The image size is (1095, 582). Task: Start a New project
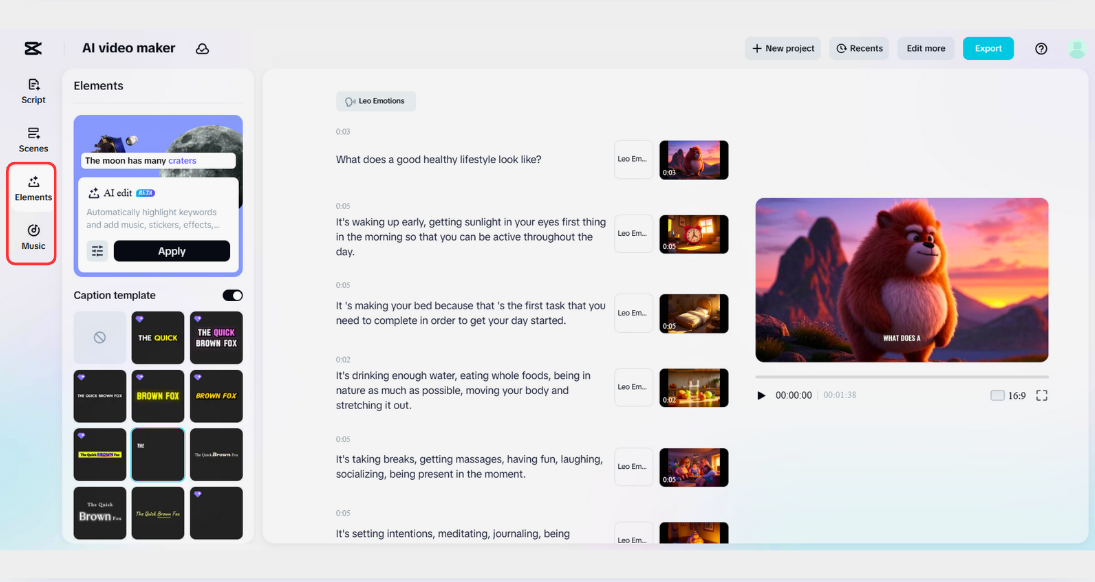pyautogui.click(x=783, y=48)
